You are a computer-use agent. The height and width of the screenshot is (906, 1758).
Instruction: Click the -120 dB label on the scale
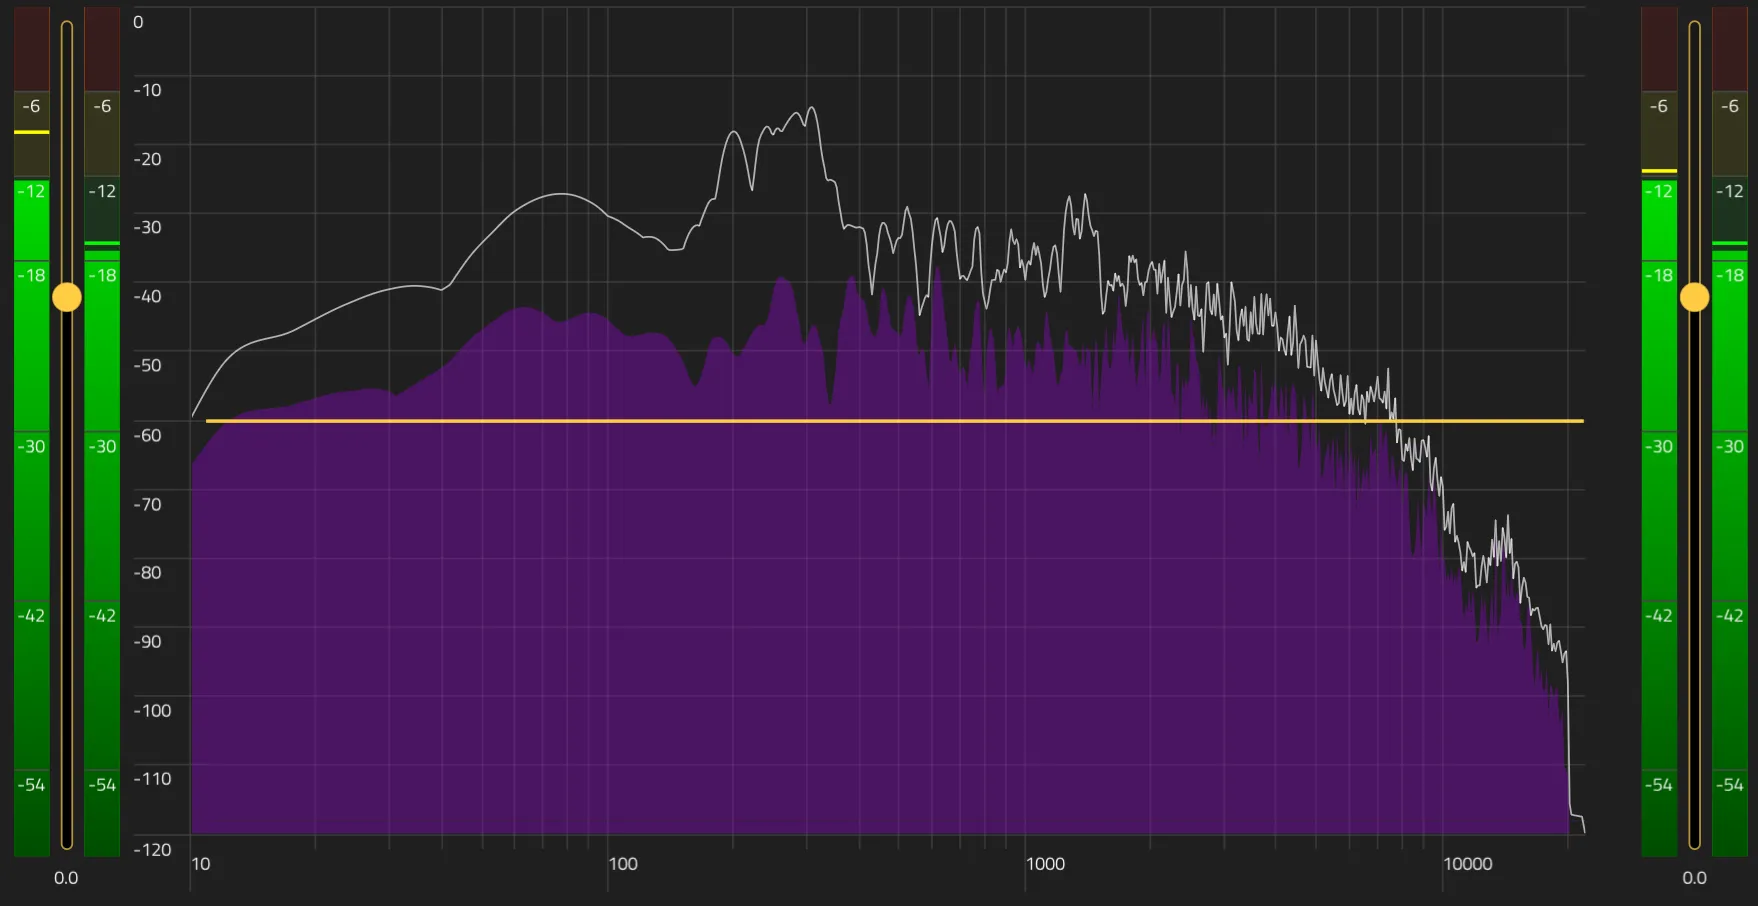[153, 850]
